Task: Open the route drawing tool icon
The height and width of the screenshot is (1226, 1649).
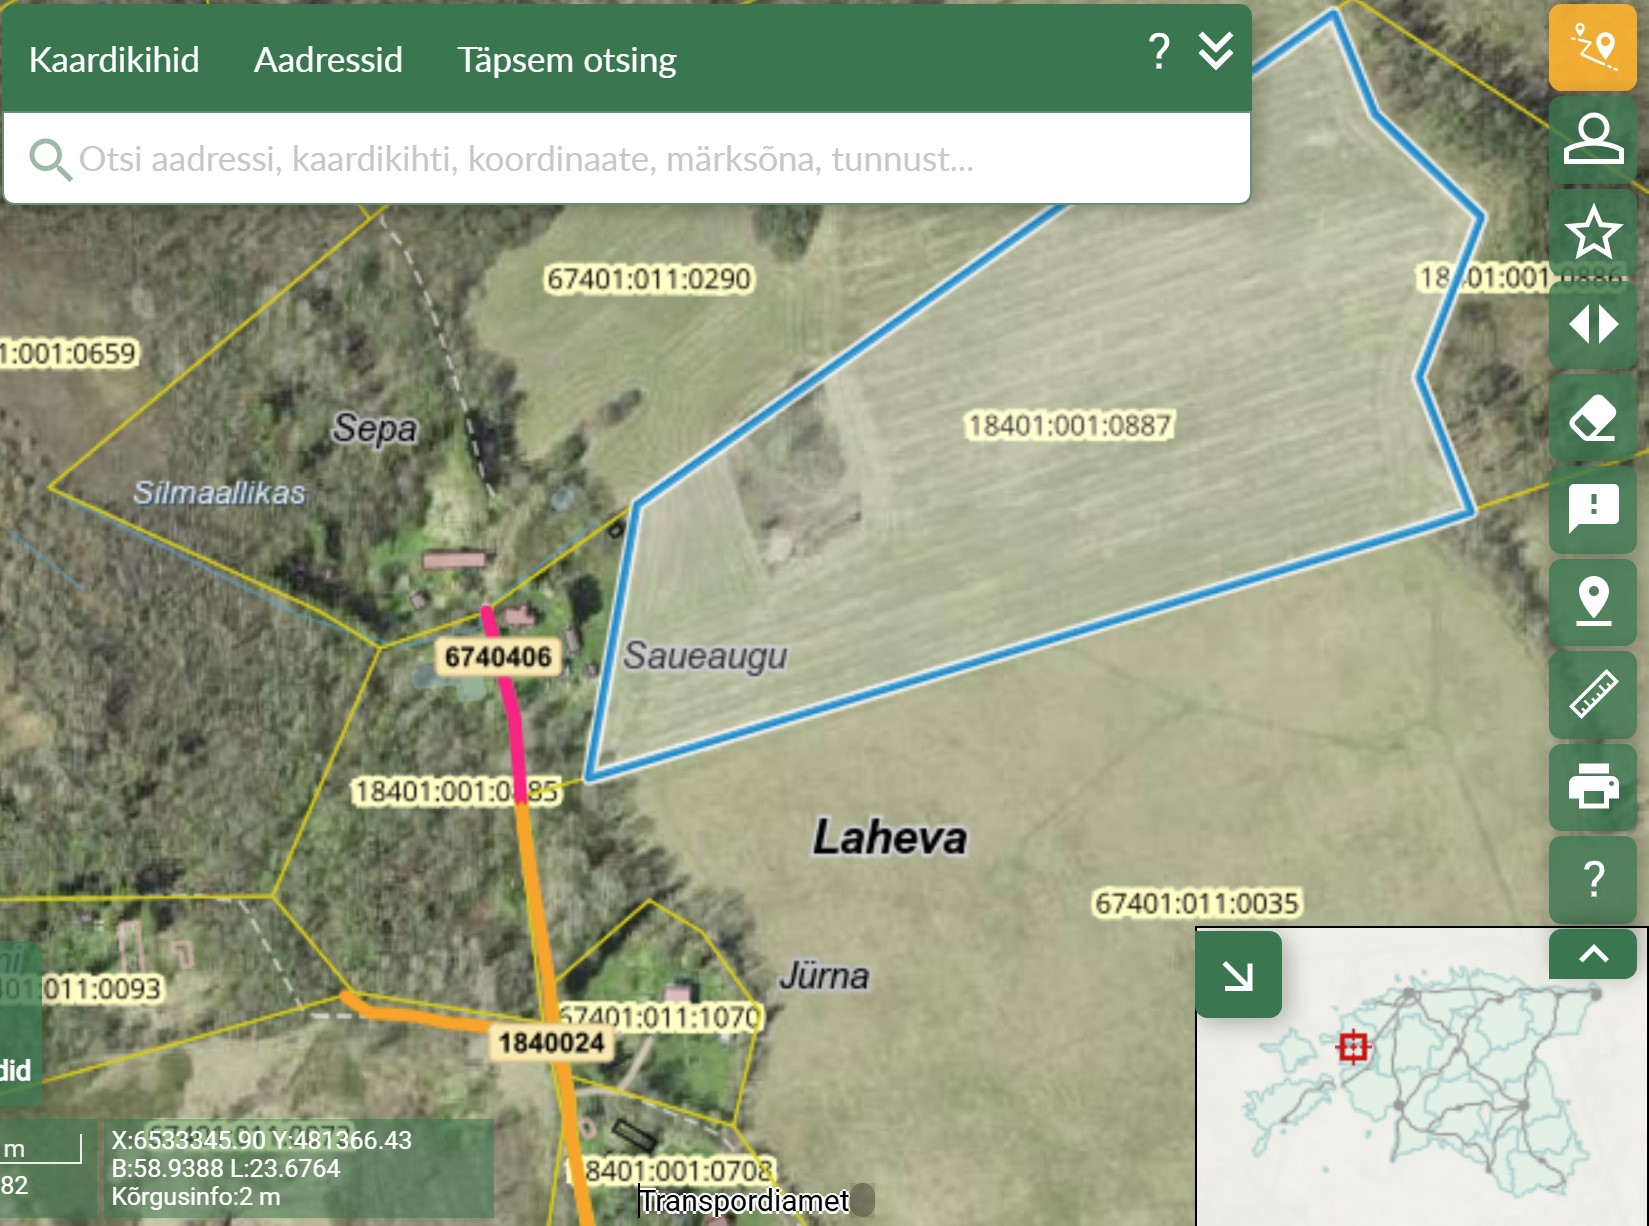Action: [x=1592, y=47]
